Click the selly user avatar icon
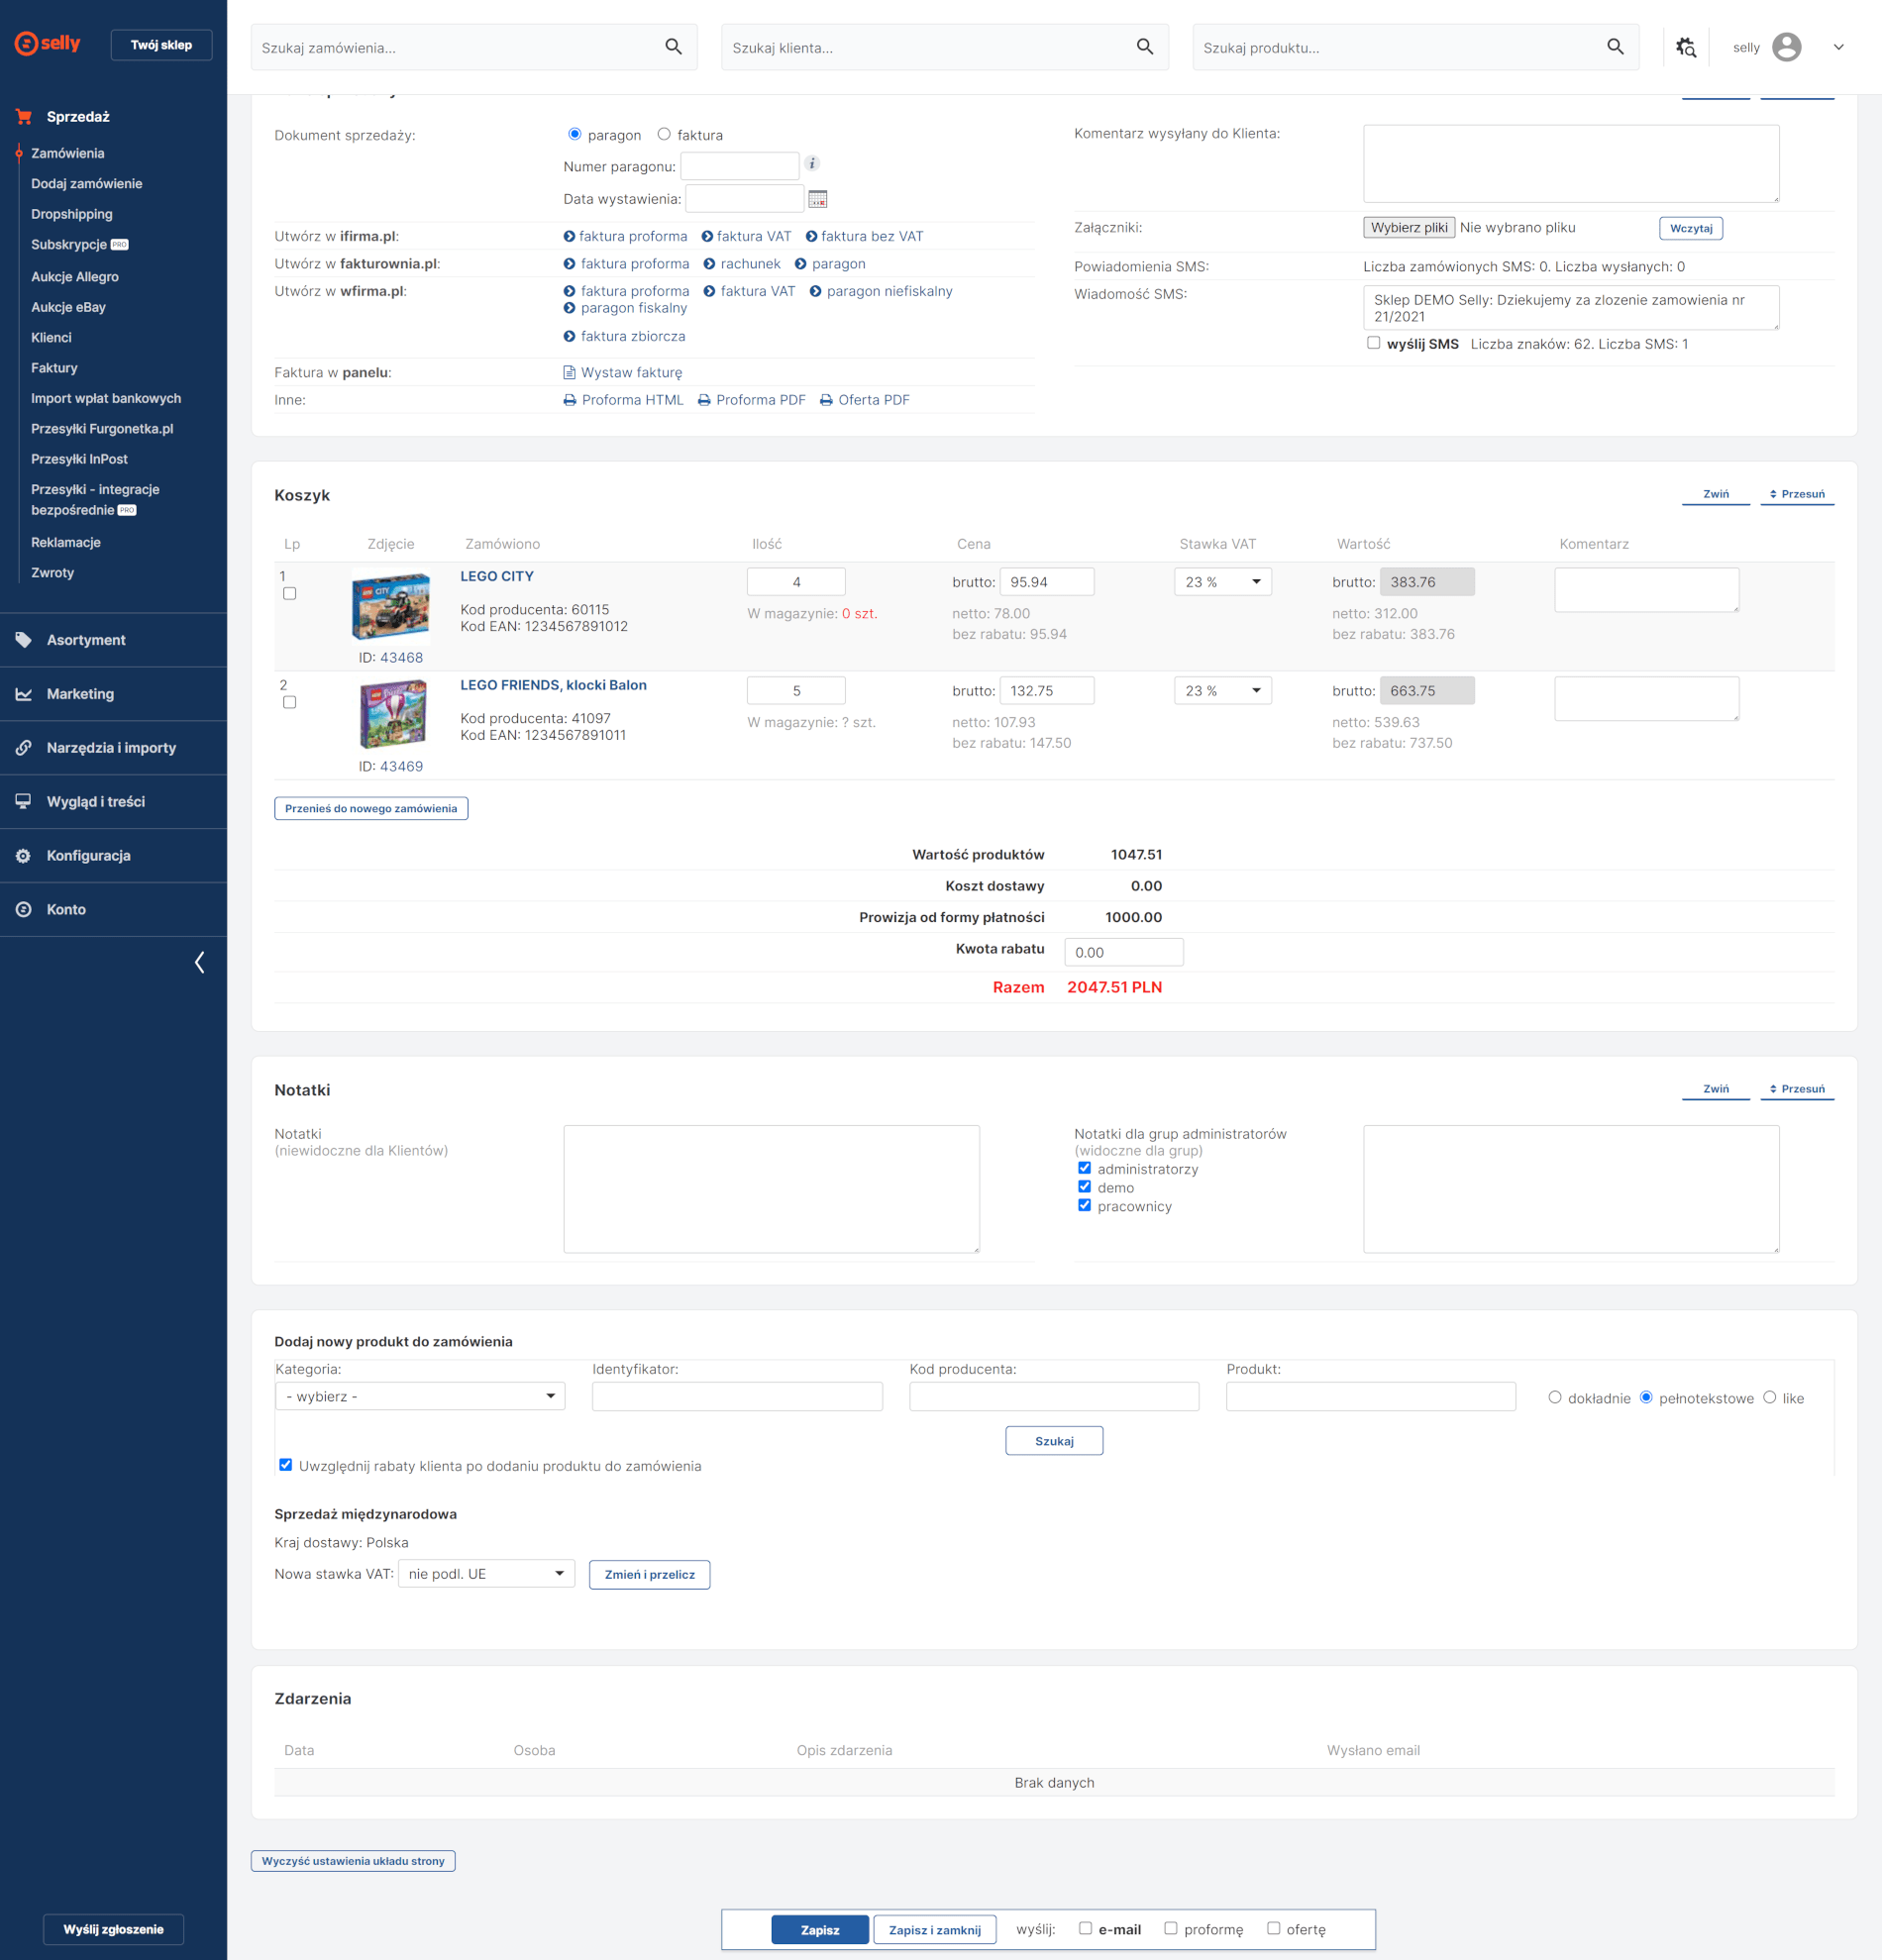 [x=1786, y=47]
